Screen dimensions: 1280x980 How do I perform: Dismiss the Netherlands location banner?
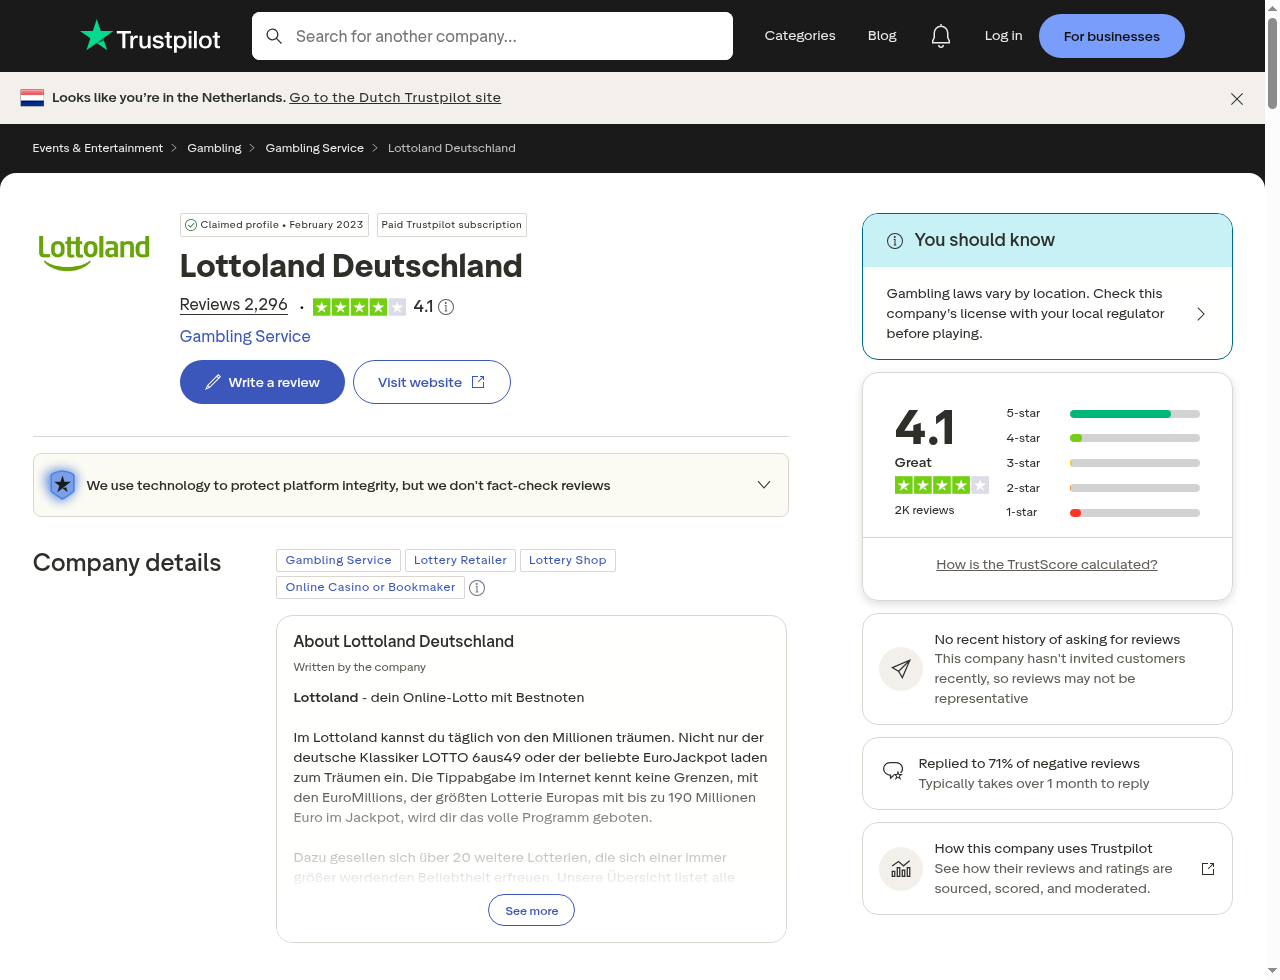coord(1237,99)
